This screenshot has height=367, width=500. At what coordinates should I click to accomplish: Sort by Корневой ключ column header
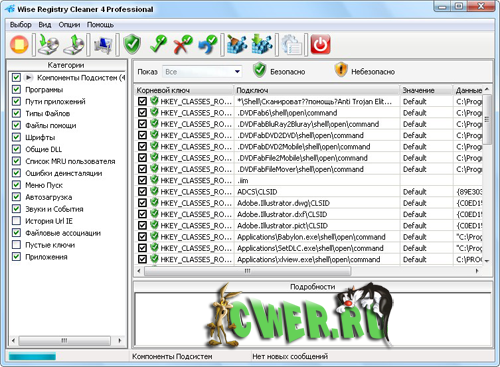coord(184,90)
